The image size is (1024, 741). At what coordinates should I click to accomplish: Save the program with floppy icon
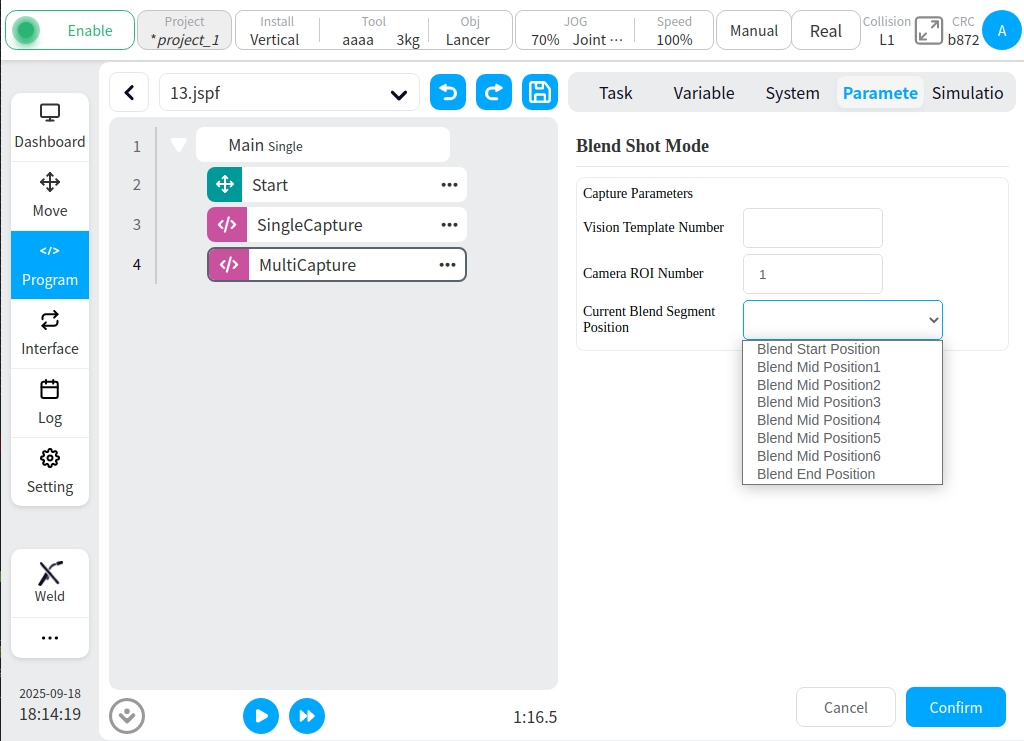point(540,93)
